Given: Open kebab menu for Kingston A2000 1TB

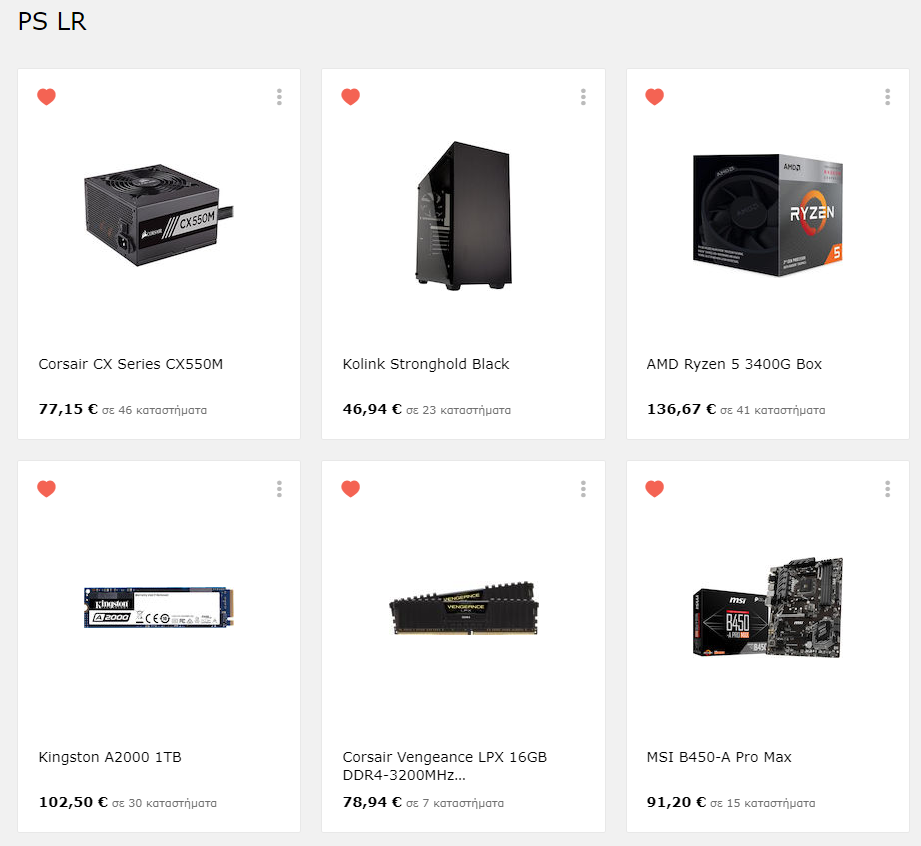Looking at the screenshot, I should (x=280, y=489).
